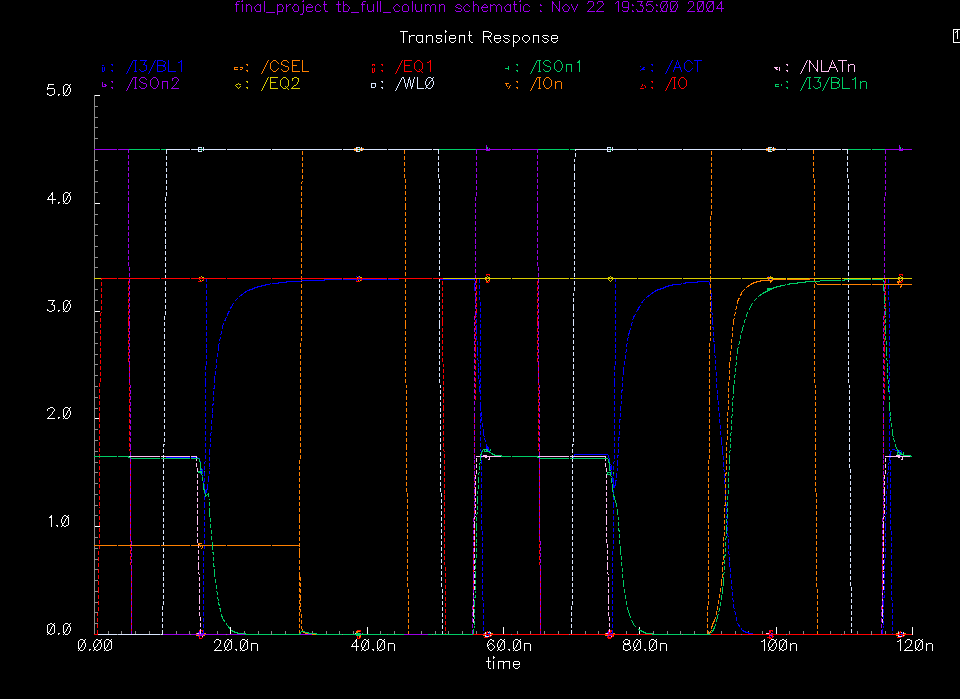
Task: Click the 40.0n x-axis value
Action: 373,646
